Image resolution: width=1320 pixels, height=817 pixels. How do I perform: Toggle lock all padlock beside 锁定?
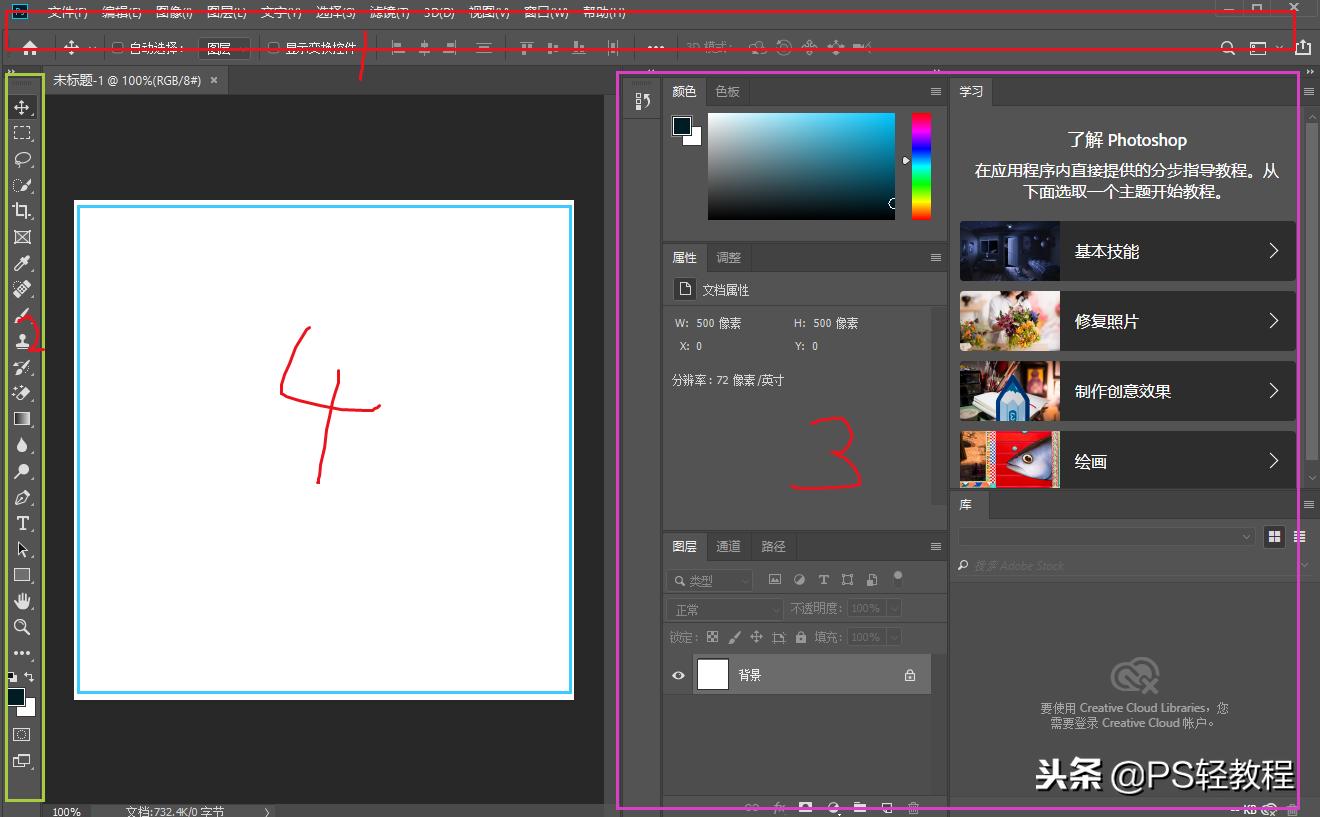[801, 637]
